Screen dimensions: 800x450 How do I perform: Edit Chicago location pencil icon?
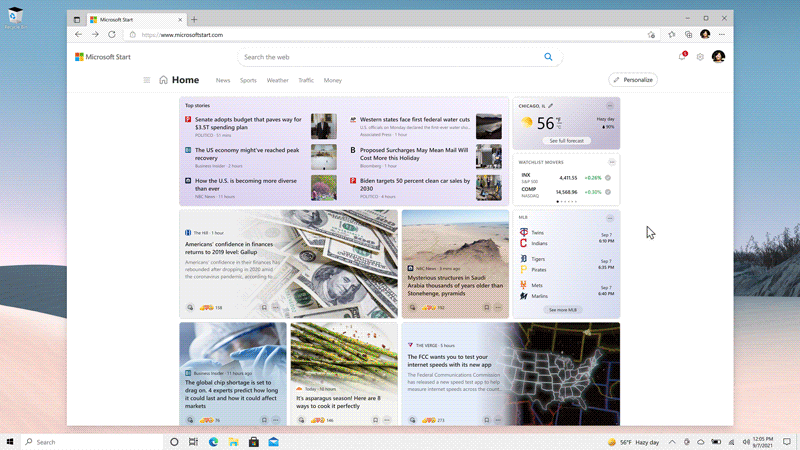point(551,106)
